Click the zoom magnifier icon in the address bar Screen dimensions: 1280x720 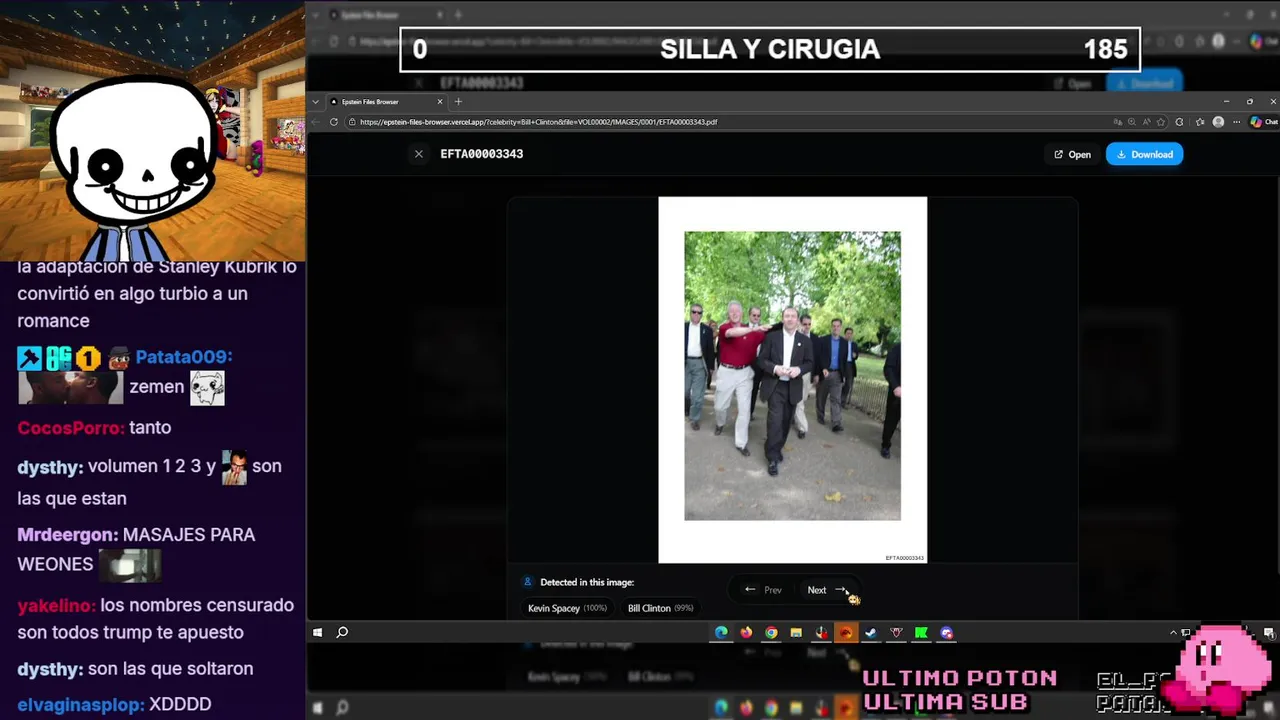(x=1132, y=122)
